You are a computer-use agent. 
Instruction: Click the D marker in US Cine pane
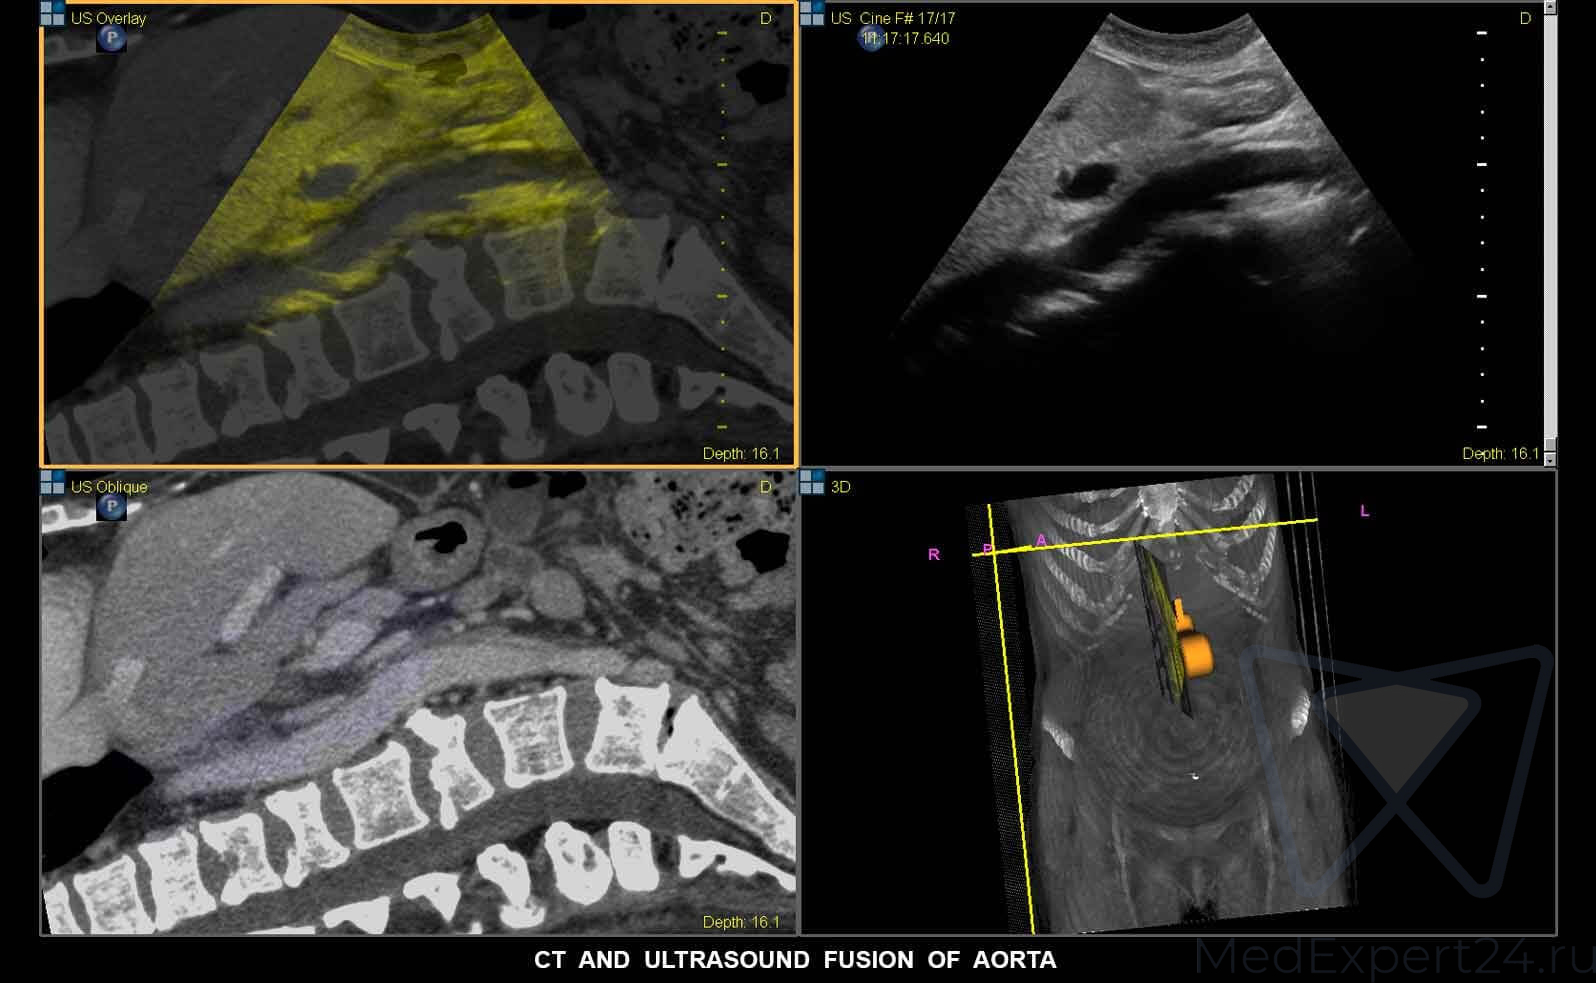pyautogui.click(x=1525, y=19)
